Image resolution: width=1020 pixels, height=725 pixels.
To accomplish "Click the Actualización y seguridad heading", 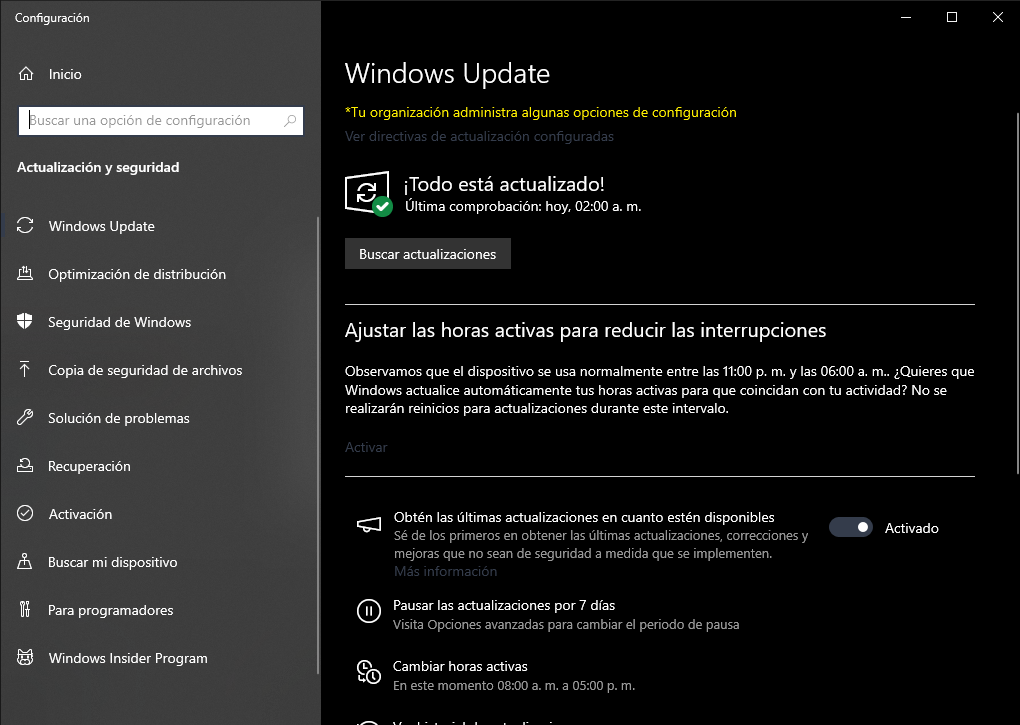I will [98, 167].
